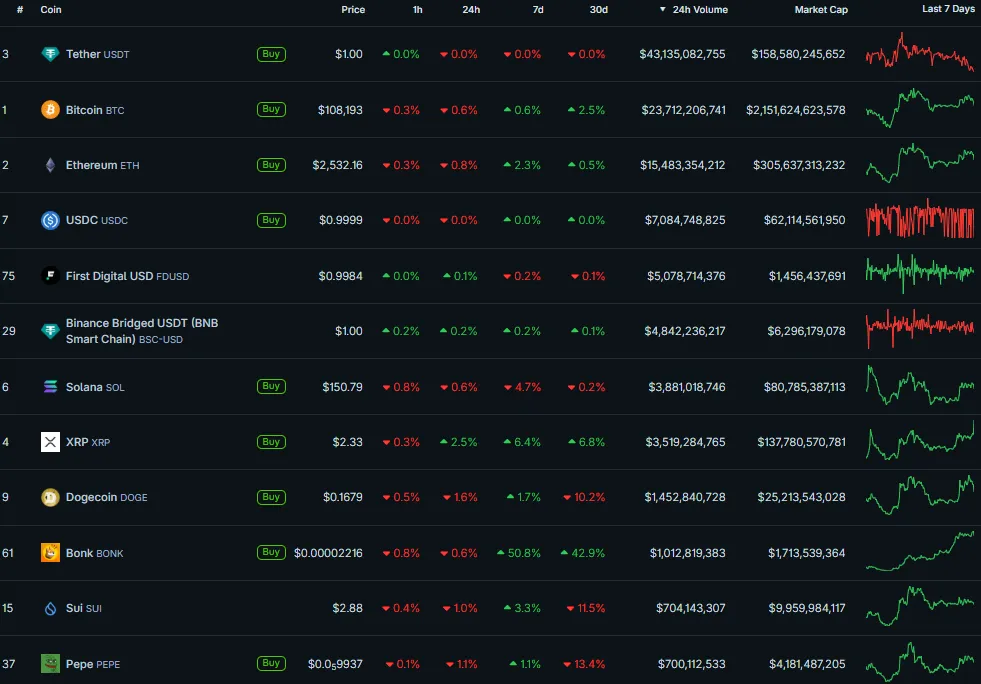This screenshot has height=684, width=981.
Task: Open Pepe 7-day sparkline chart
Action: [920, 662]
